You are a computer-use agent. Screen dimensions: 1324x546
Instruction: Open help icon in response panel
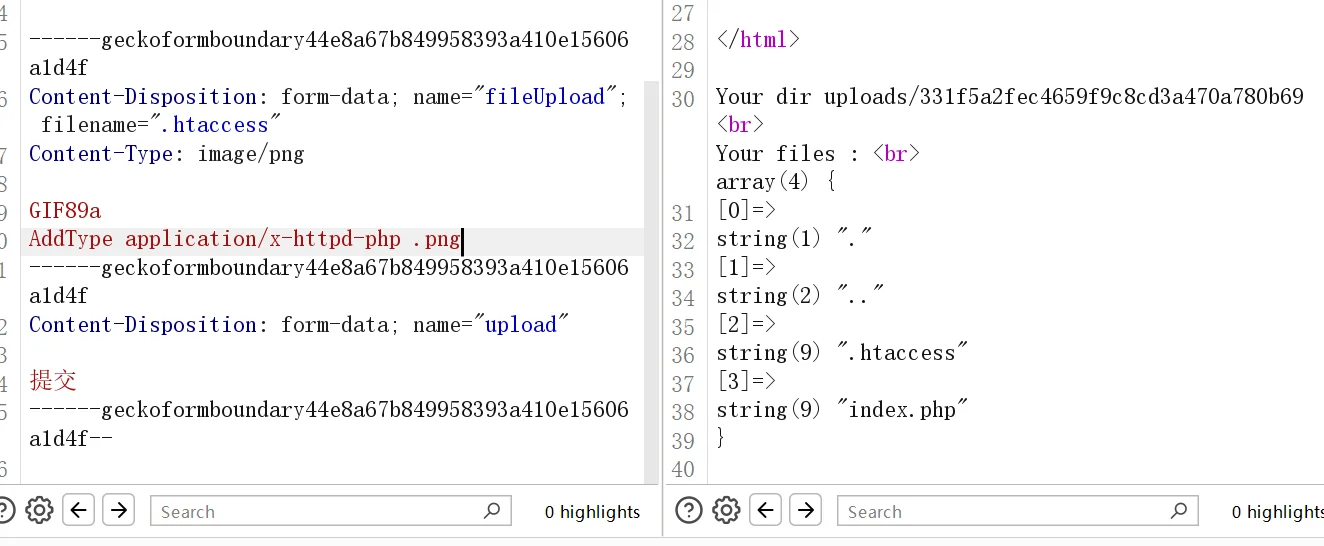[689, 510]
